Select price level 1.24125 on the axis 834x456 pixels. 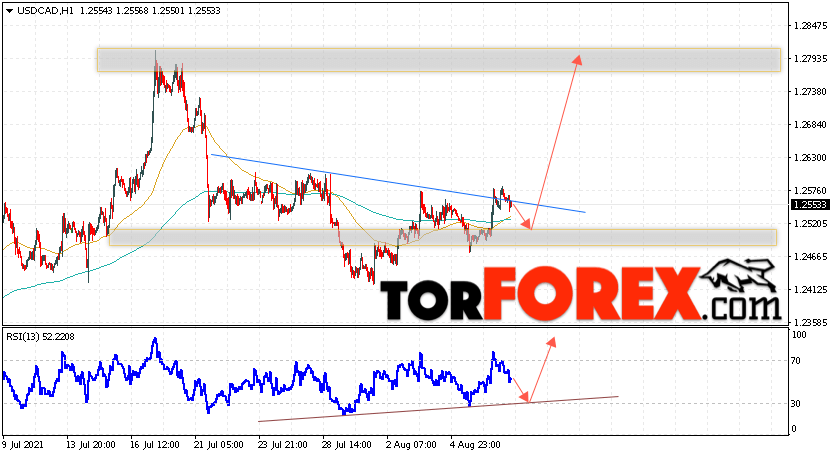point(810,289)
